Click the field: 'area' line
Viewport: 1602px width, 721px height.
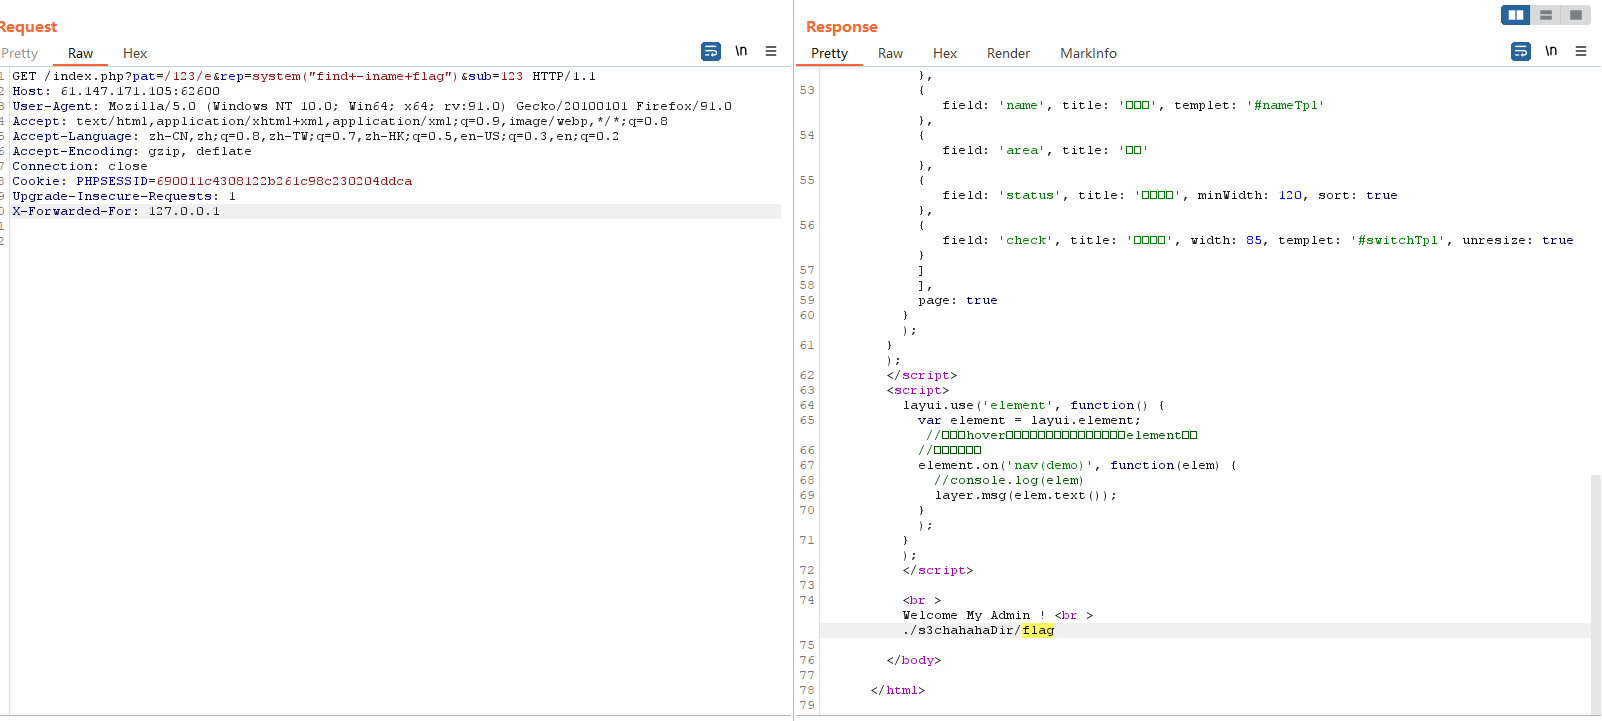(1045, 150)
